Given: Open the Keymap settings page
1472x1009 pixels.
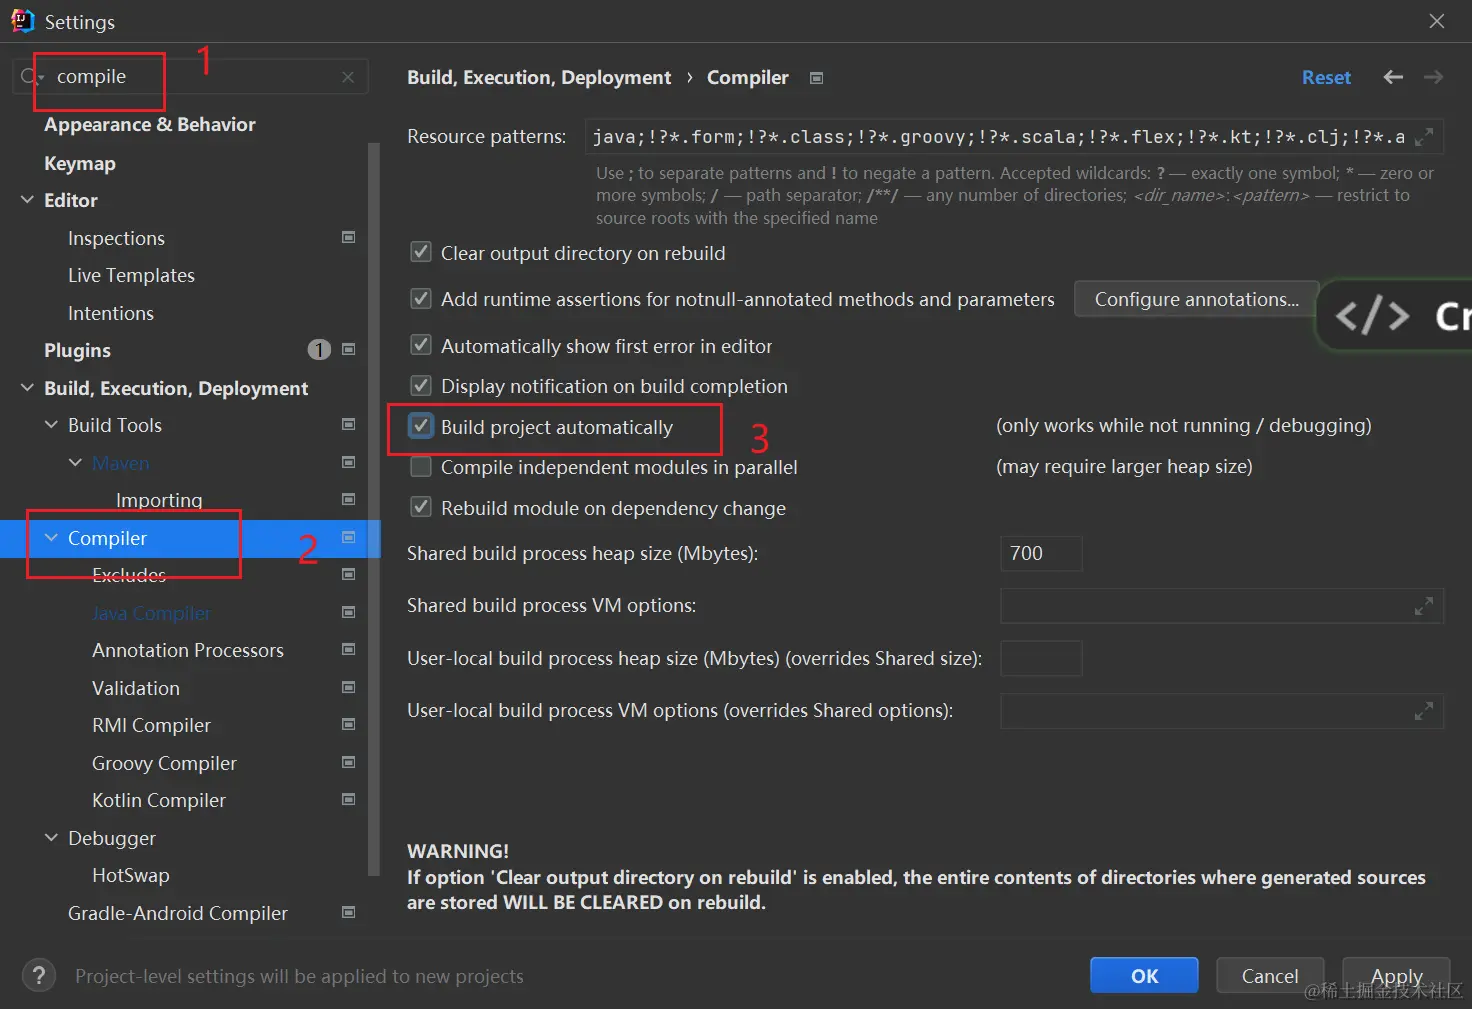Looking at the screenshot, I should tap(80, 163).
